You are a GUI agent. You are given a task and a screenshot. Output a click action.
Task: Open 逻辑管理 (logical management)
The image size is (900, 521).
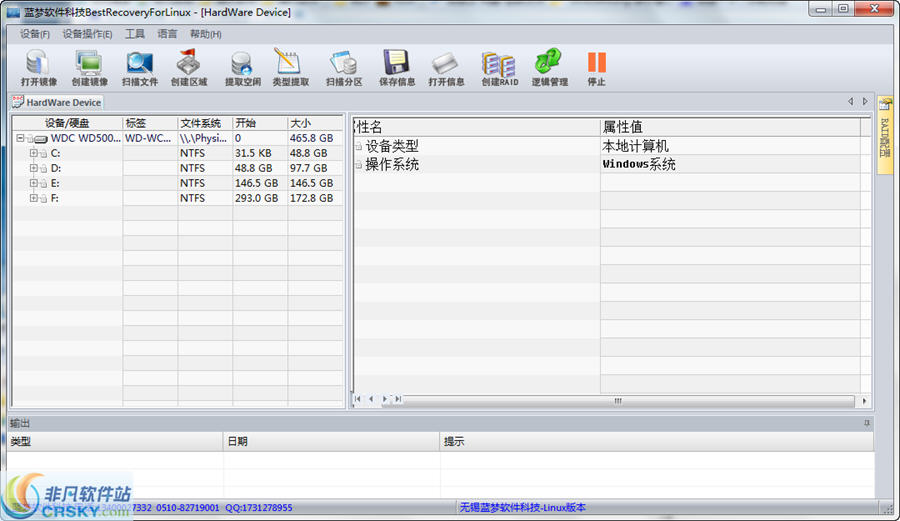(x=549, y=68)
